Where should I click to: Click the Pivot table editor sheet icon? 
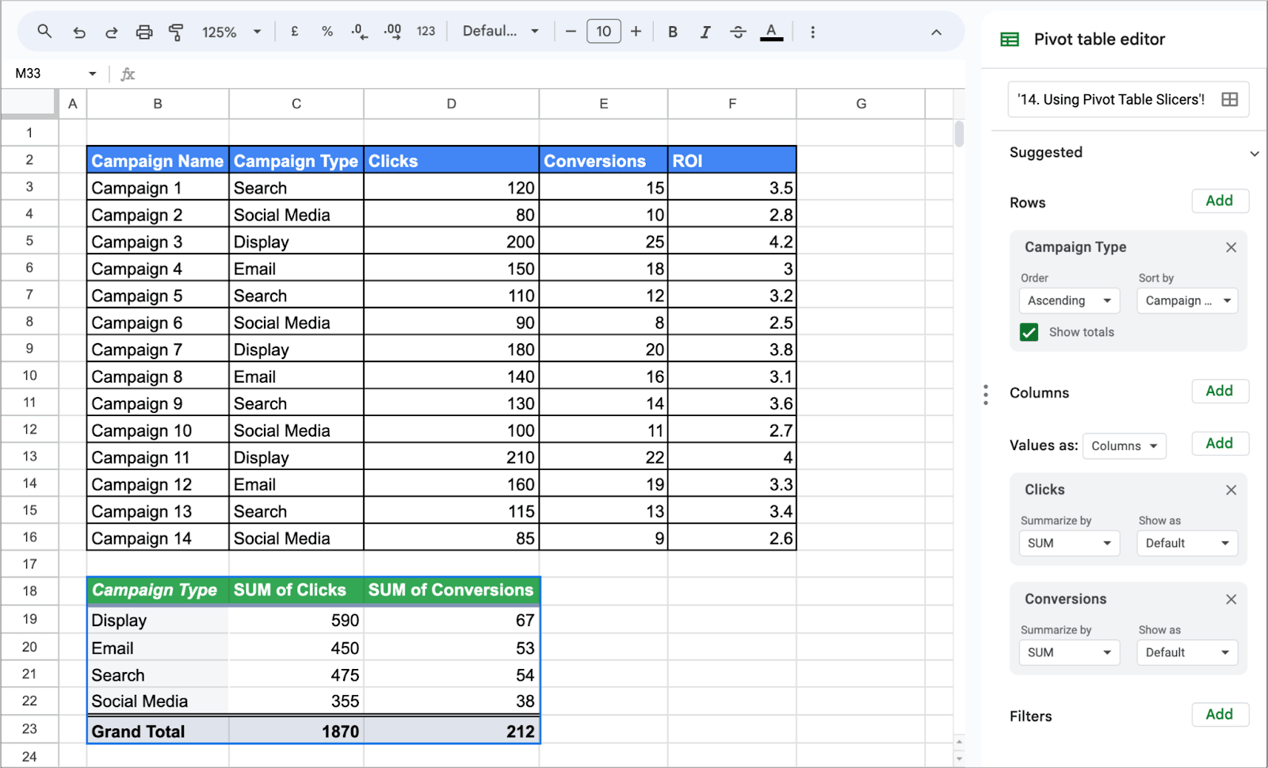1010,40
